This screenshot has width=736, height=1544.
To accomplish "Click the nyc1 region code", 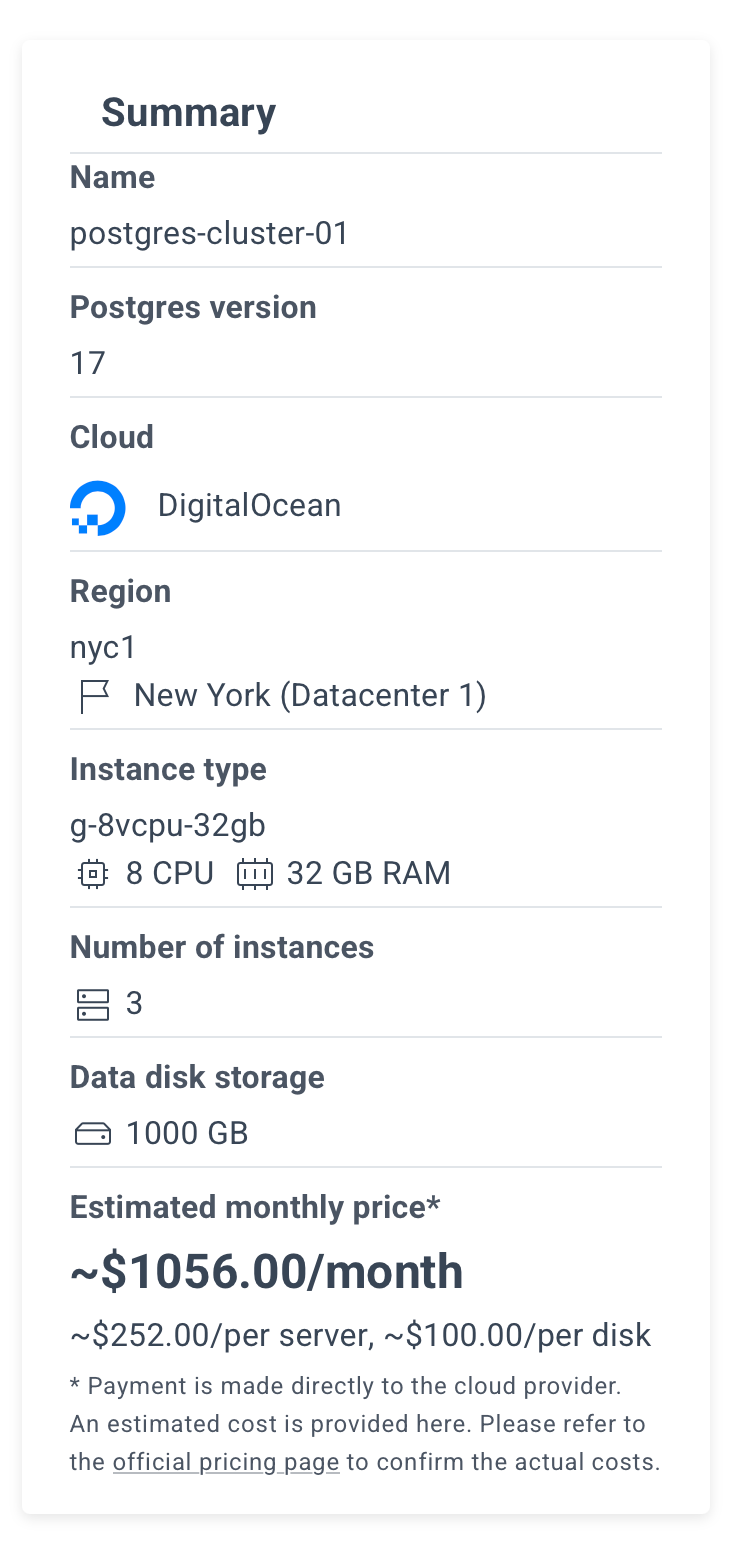I will (x=103, y=649).
